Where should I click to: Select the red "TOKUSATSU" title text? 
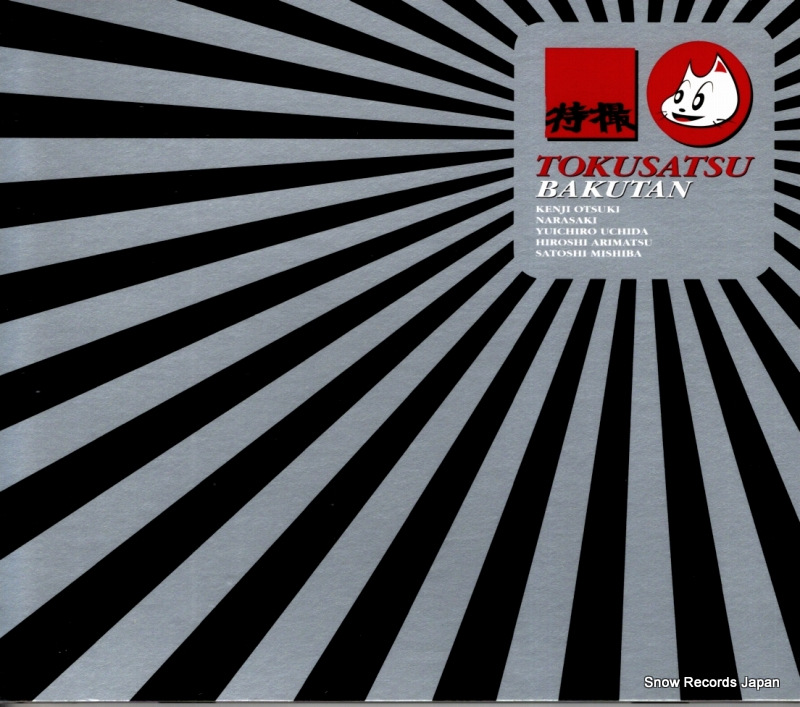pos(644,166)
